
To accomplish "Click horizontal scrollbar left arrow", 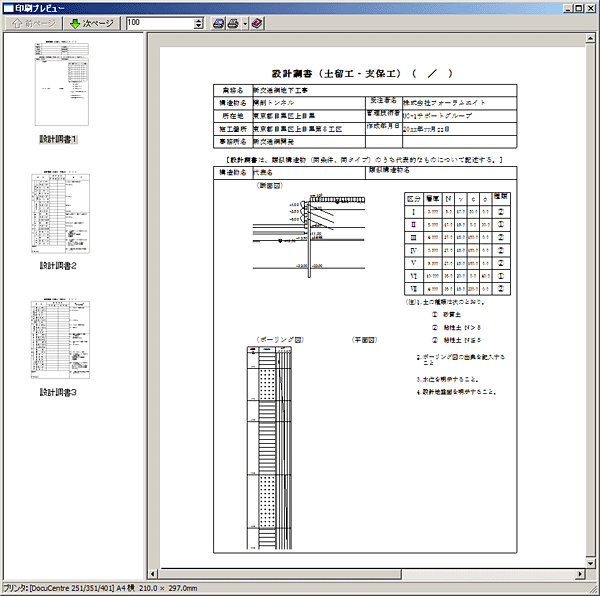I will 153,573.
